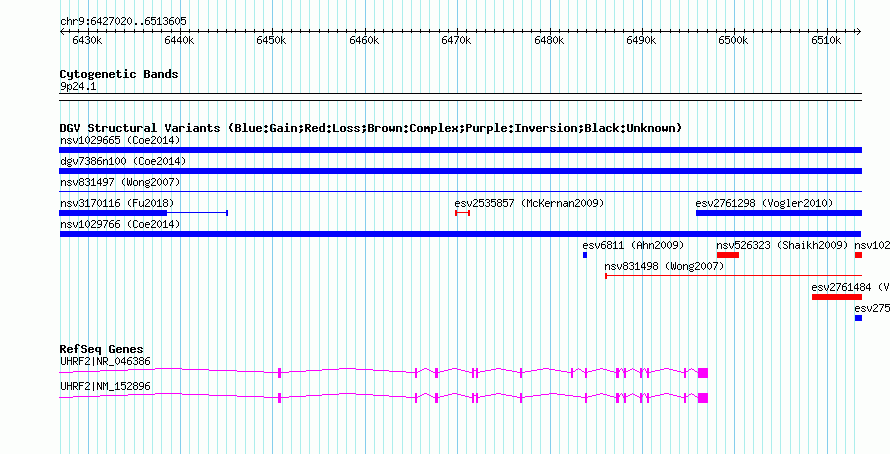Select the small red esv2535857 loss marker
890x454 pixels.
[x=463, y=213]
